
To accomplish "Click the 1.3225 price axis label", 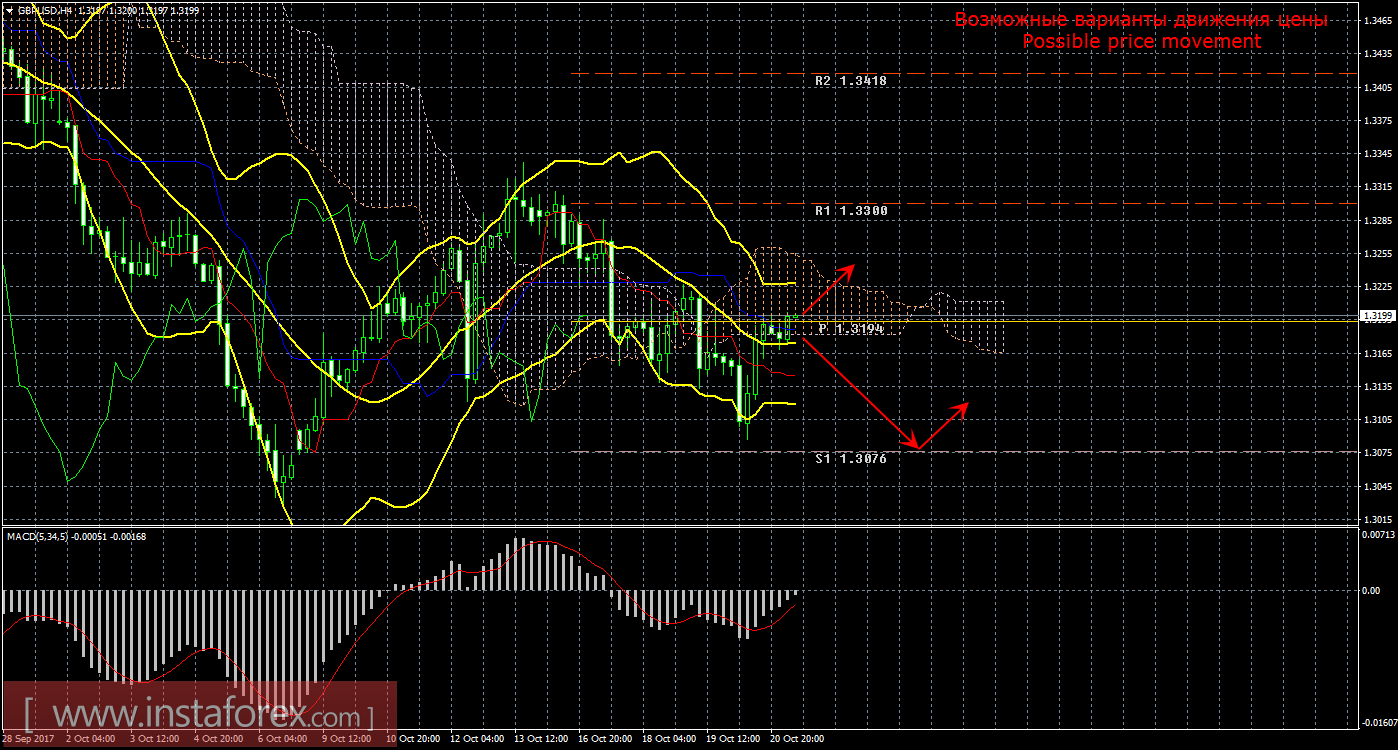I will point(1377,286).
